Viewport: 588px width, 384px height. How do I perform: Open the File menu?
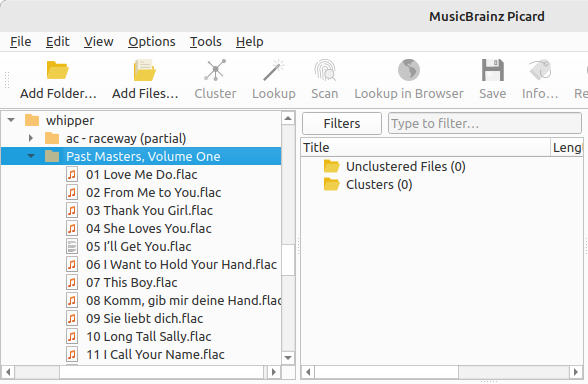pyautogui.click(x=21, y=42)
